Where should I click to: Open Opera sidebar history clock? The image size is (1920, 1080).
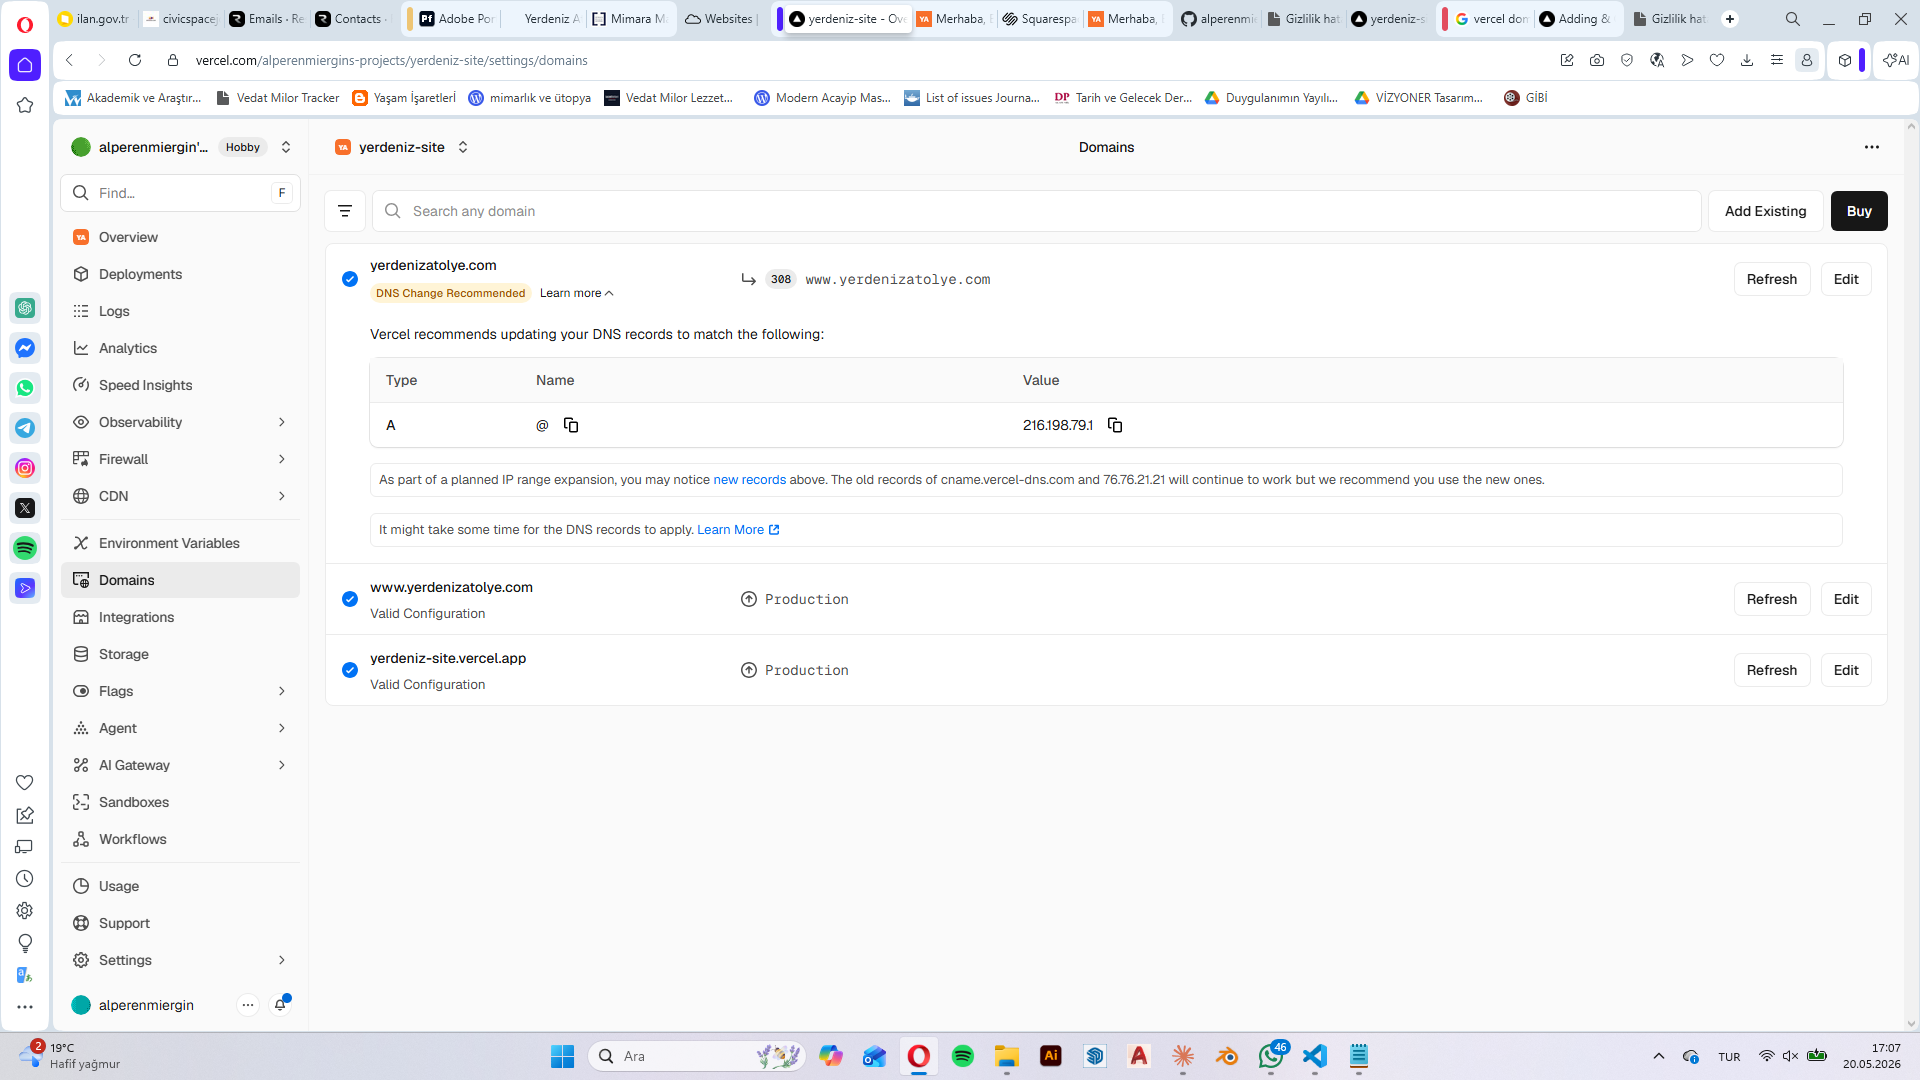point(25,879)
